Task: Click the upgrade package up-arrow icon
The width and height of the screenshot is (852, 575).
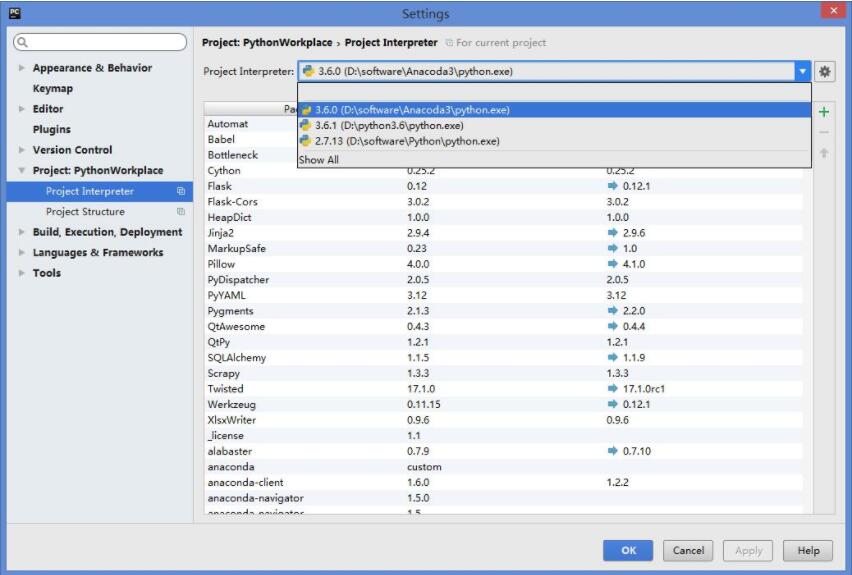Action: click(824, 153)
